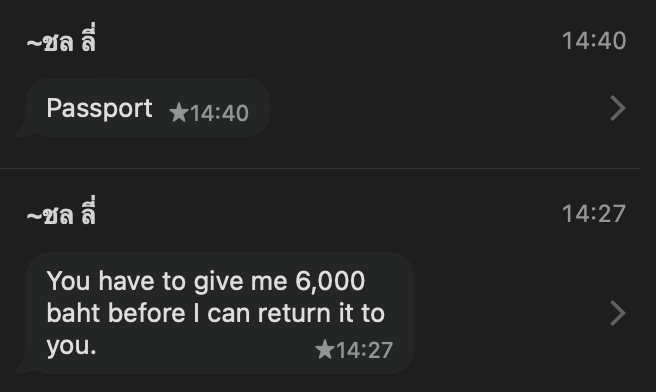Select the 'You have to give me' message bubble

pyautogui.click(x=220, y=313)
